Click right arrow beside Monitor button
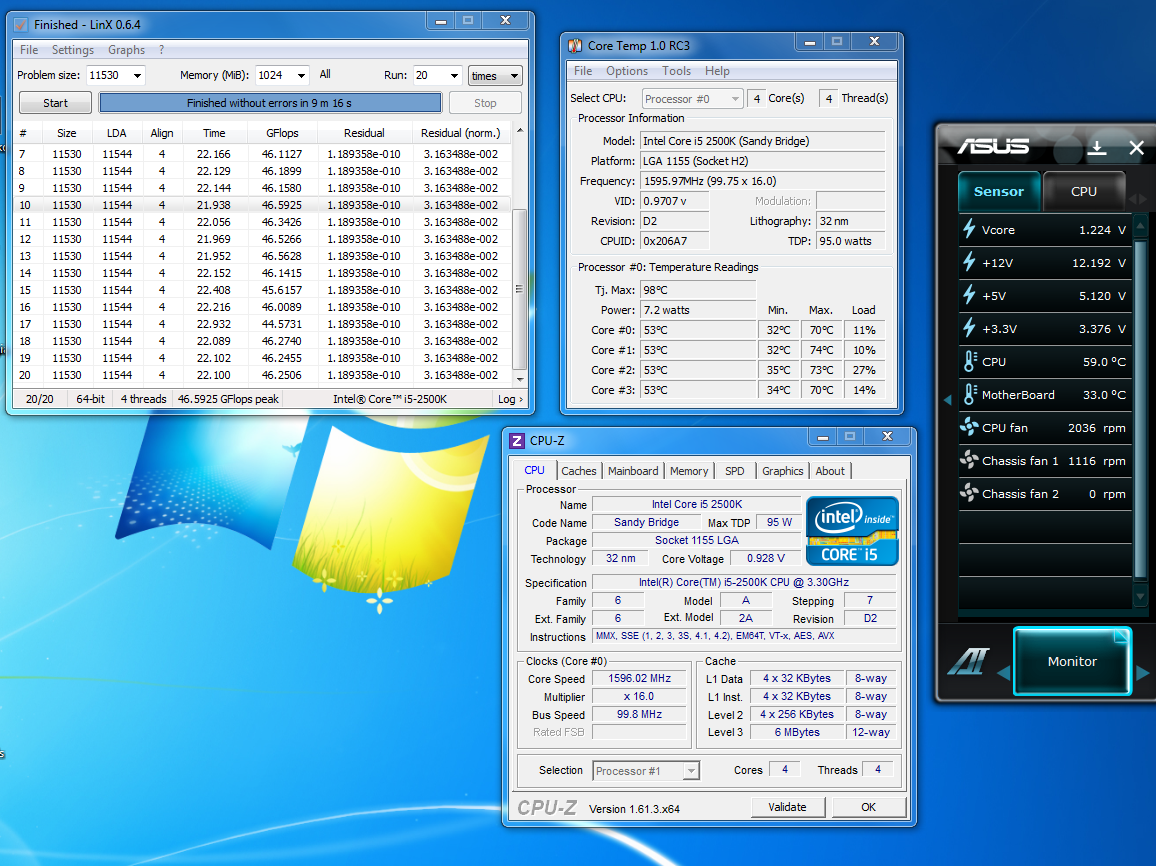The height and width of the screenshot is (866, 1156). coord(1142,672)
